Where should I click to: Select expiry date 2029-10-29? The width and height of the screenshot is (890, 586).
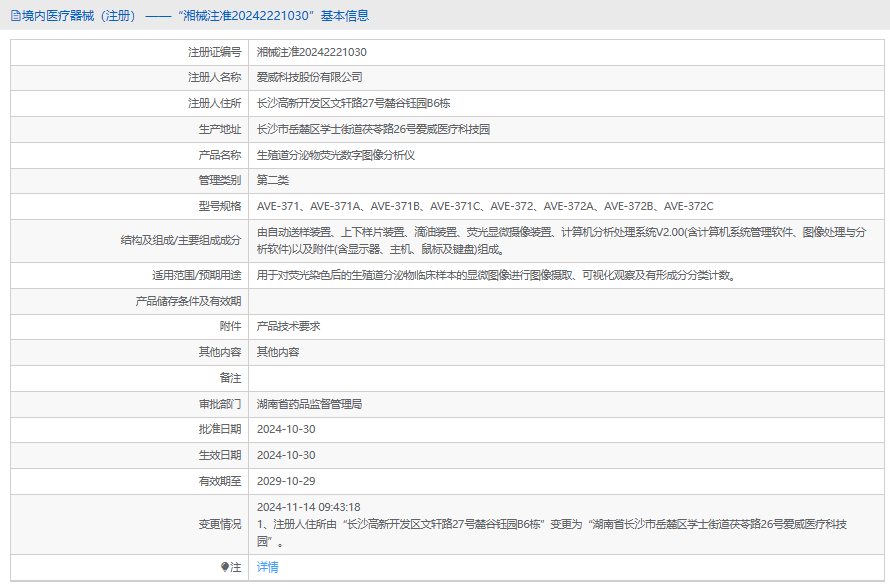[286, 481]
